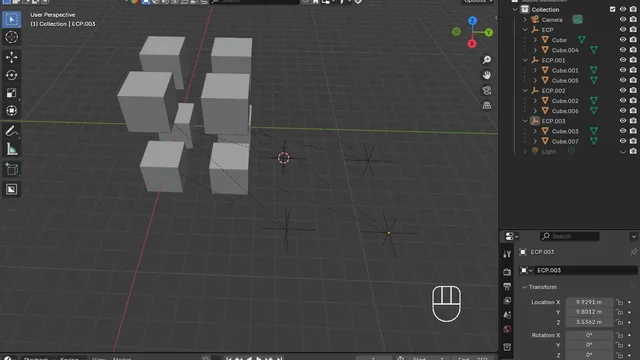Pick the Measure tool

coord(11,149)
